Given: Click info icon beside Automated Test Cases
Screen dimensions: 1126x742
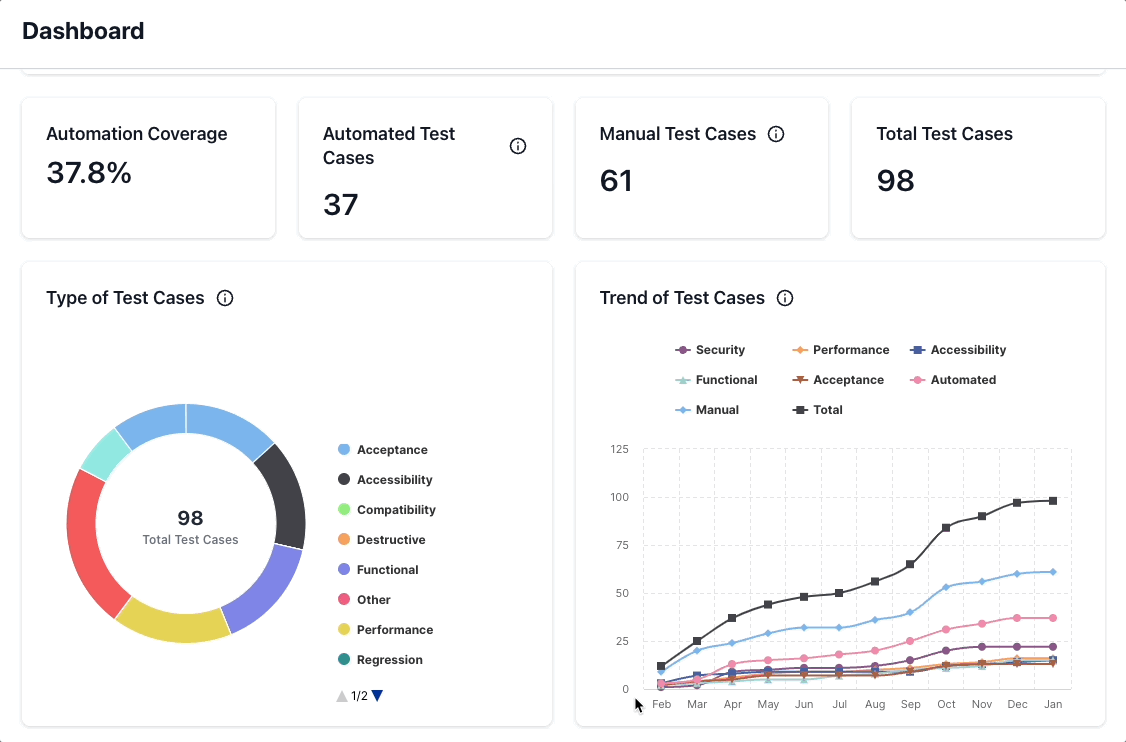Looking at the screenshot, I should click(518, 146).
